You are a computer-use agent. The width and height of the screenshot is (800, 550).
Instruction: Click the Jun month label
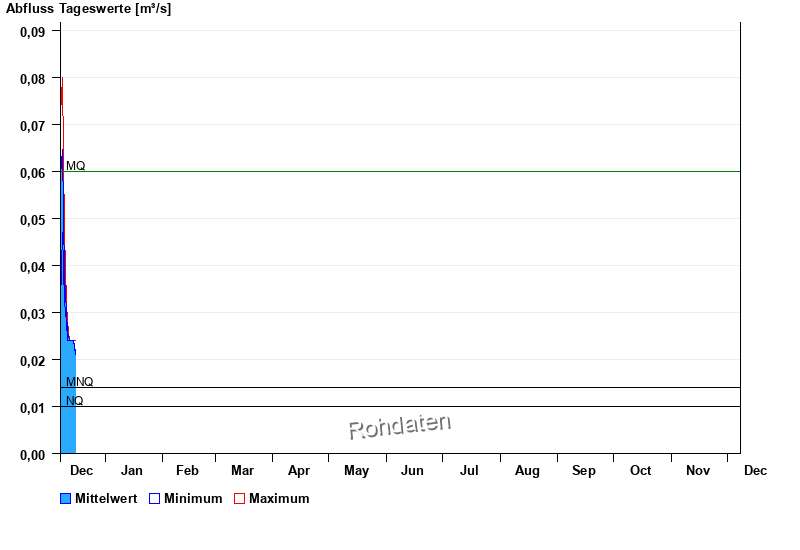tap(412, 470)
